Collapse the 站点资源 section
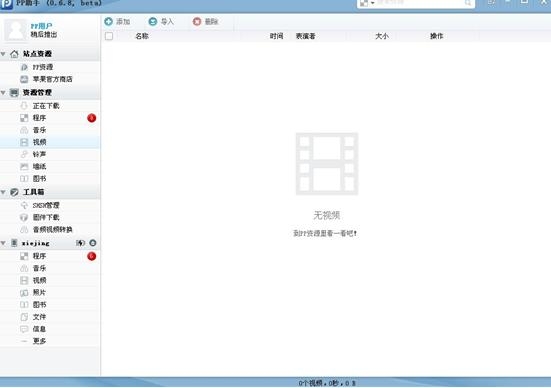This screenshot has height=388, width=551. coord(3,54)
